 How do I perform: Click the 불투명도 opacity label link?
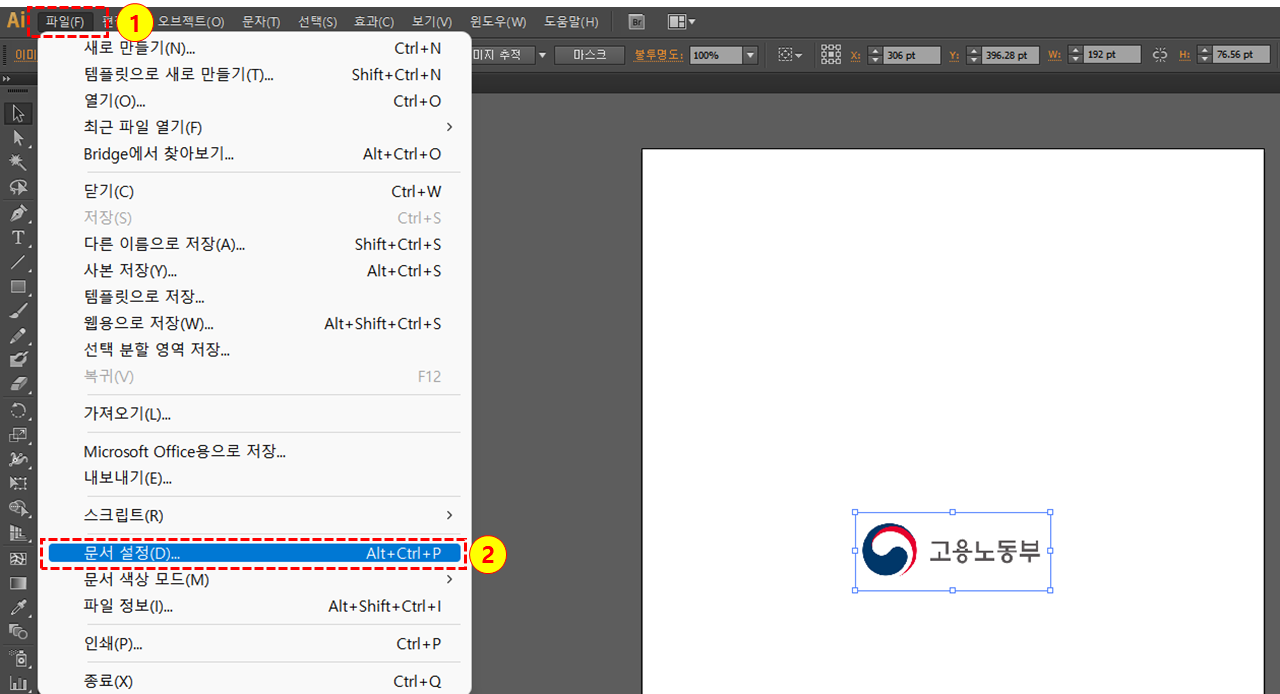(x=658, y=55)
